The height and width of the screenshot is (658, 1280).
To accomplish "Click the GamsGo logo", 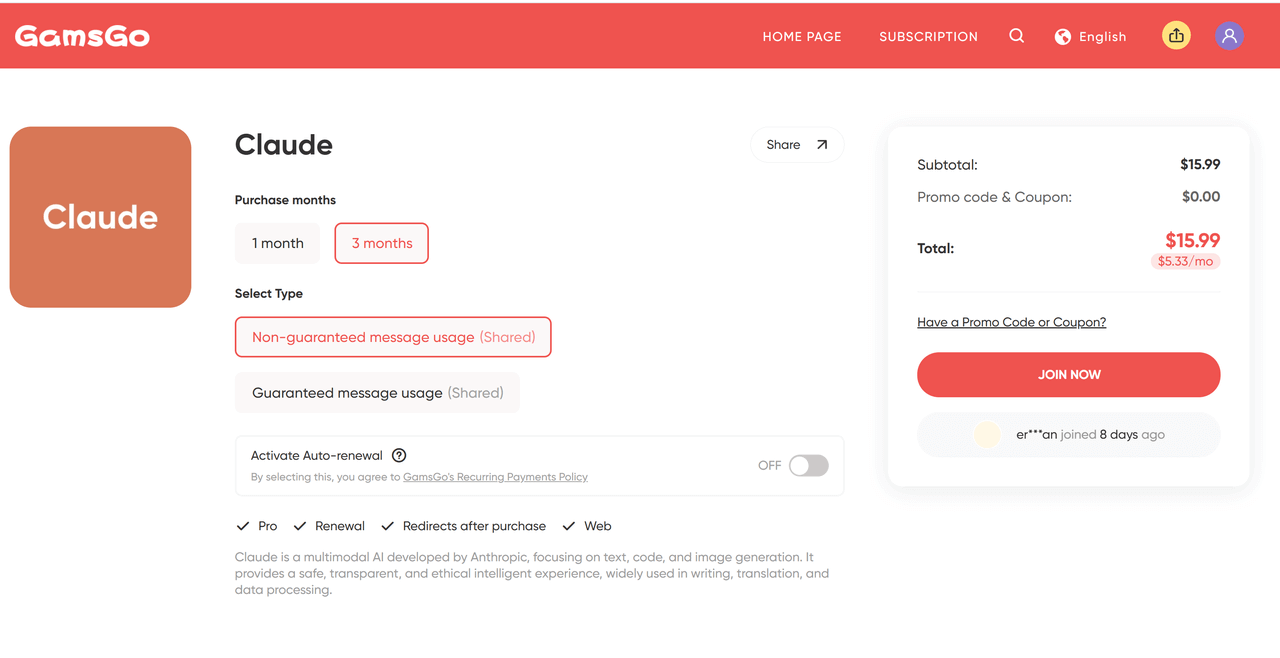I will (x=82, y=37).
